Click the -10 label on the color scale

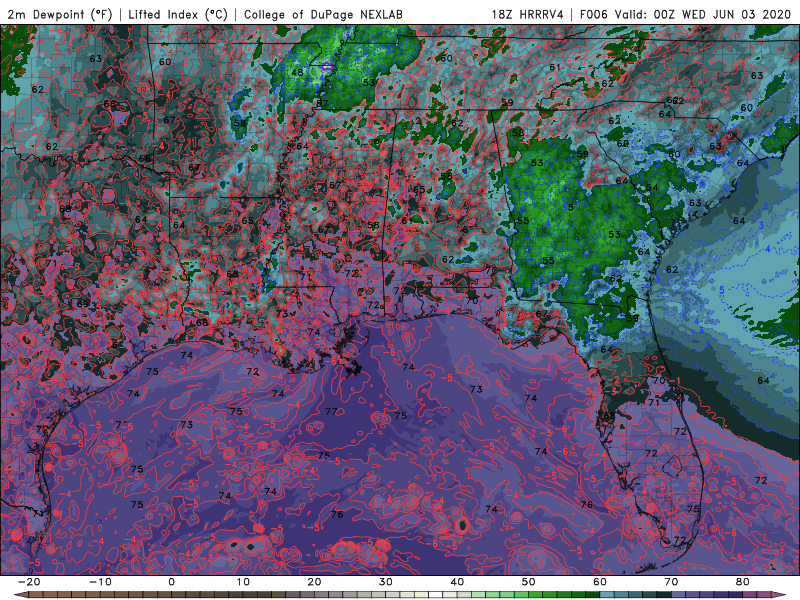pyautogui.click(x=100, y=582)
